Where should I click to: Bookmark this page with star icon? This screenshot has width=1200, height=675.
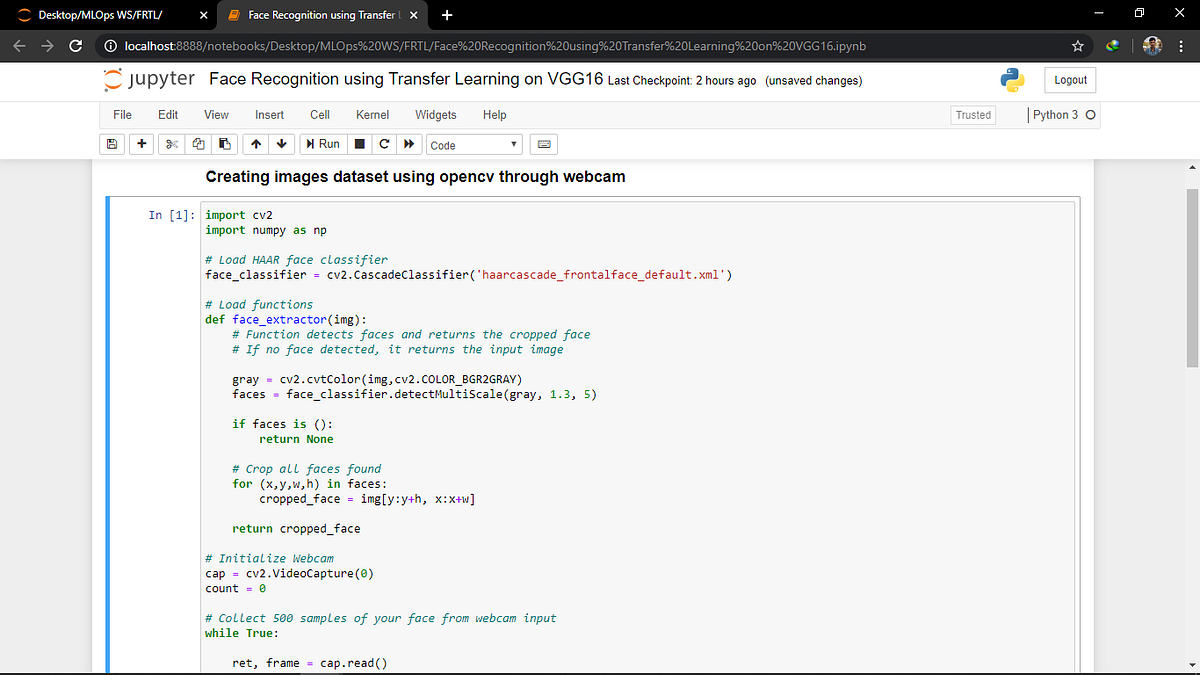1078,46
